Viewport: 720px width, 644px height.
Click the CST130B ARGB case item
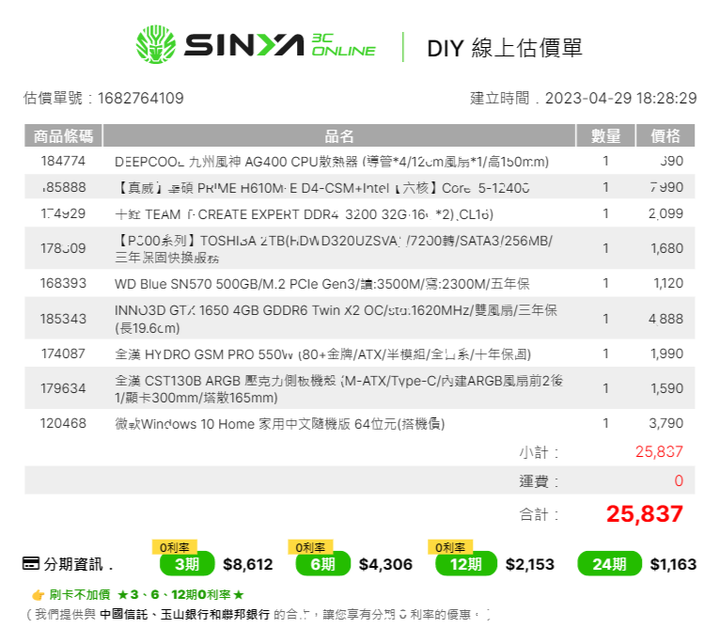click(339, 389)
